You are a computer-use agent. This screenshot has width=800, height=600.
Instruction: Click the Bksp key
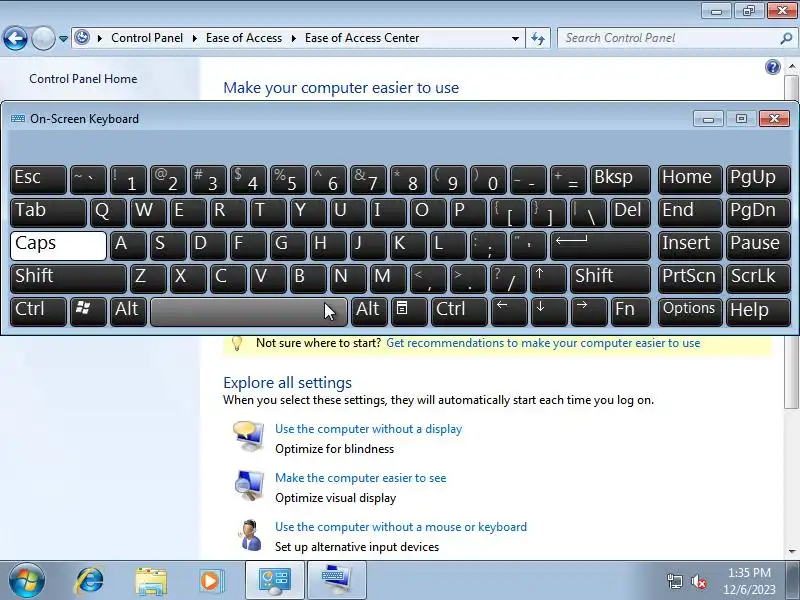pyautogui.click(x=620, y=180)
